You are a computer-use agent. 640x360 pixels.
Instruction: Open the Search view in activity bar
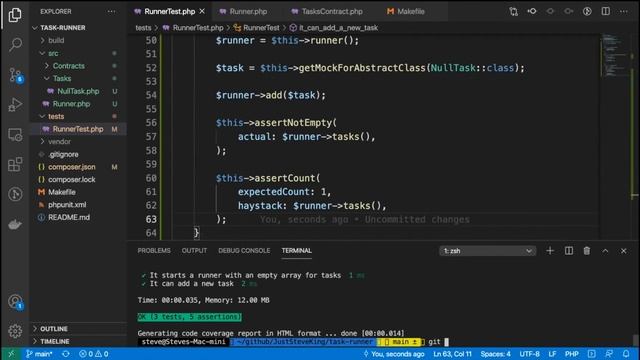pos(15,44)
